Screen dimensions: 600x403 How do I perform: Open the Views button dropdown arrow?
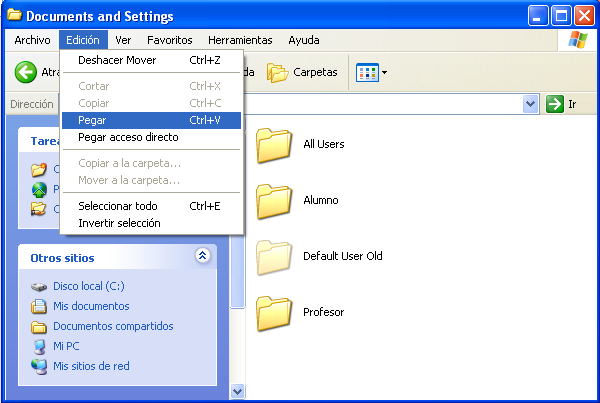click(384, 72)
